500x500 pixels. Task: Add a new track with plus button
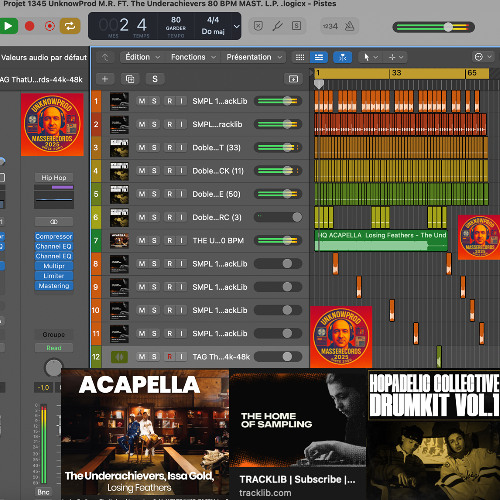(x=105, y=79)
